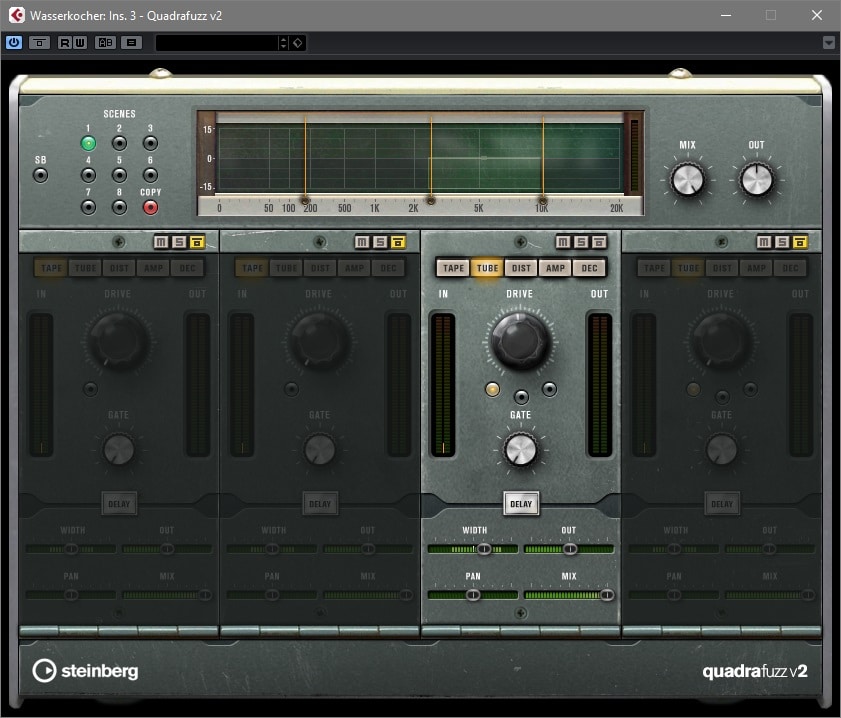Open the functions menu arrow at toolbar's right end
Screen dimensions: 841x718
[x=829, y=43]
